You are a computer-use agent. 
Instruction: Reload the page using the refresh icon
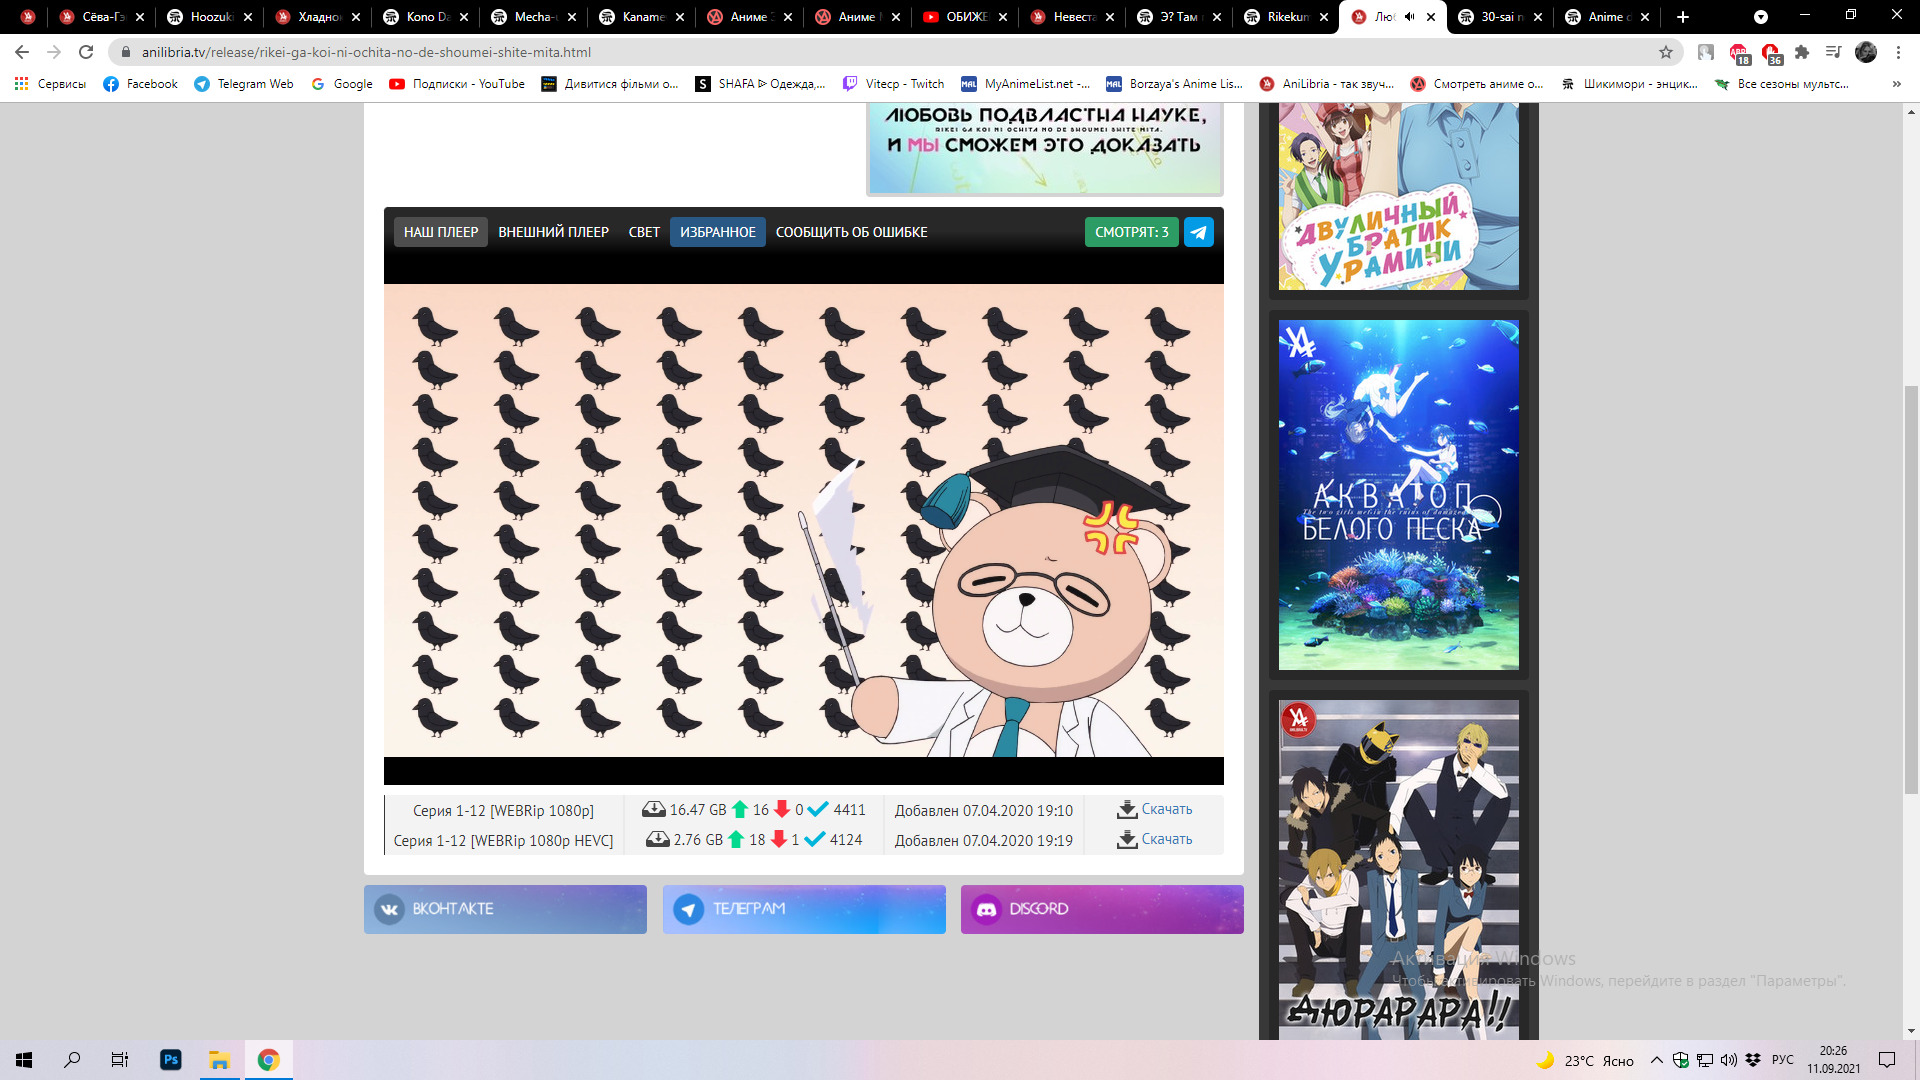click(86, 52)
